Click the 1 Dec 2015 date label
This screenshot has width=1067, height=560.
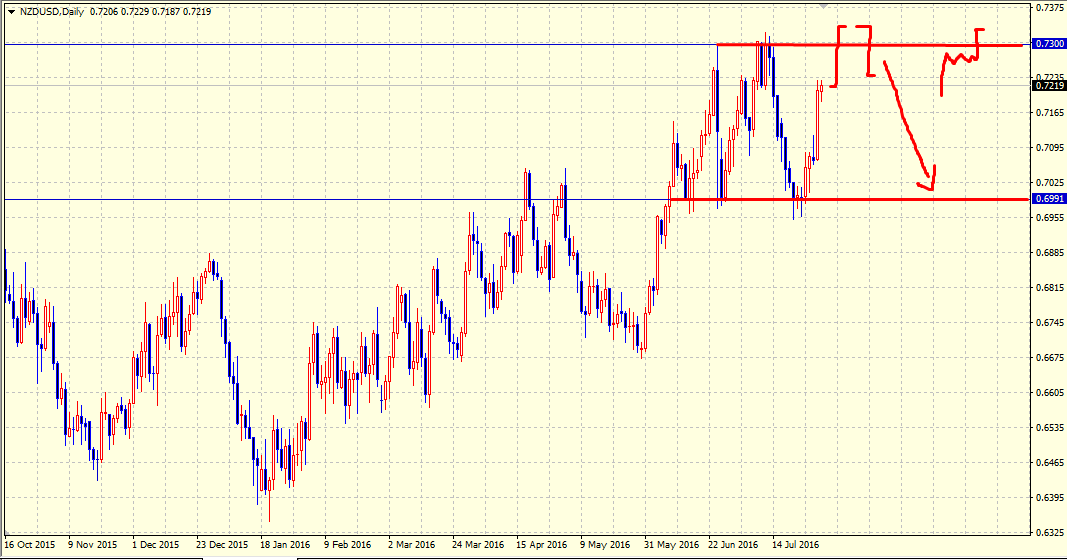tap(156, 545)
